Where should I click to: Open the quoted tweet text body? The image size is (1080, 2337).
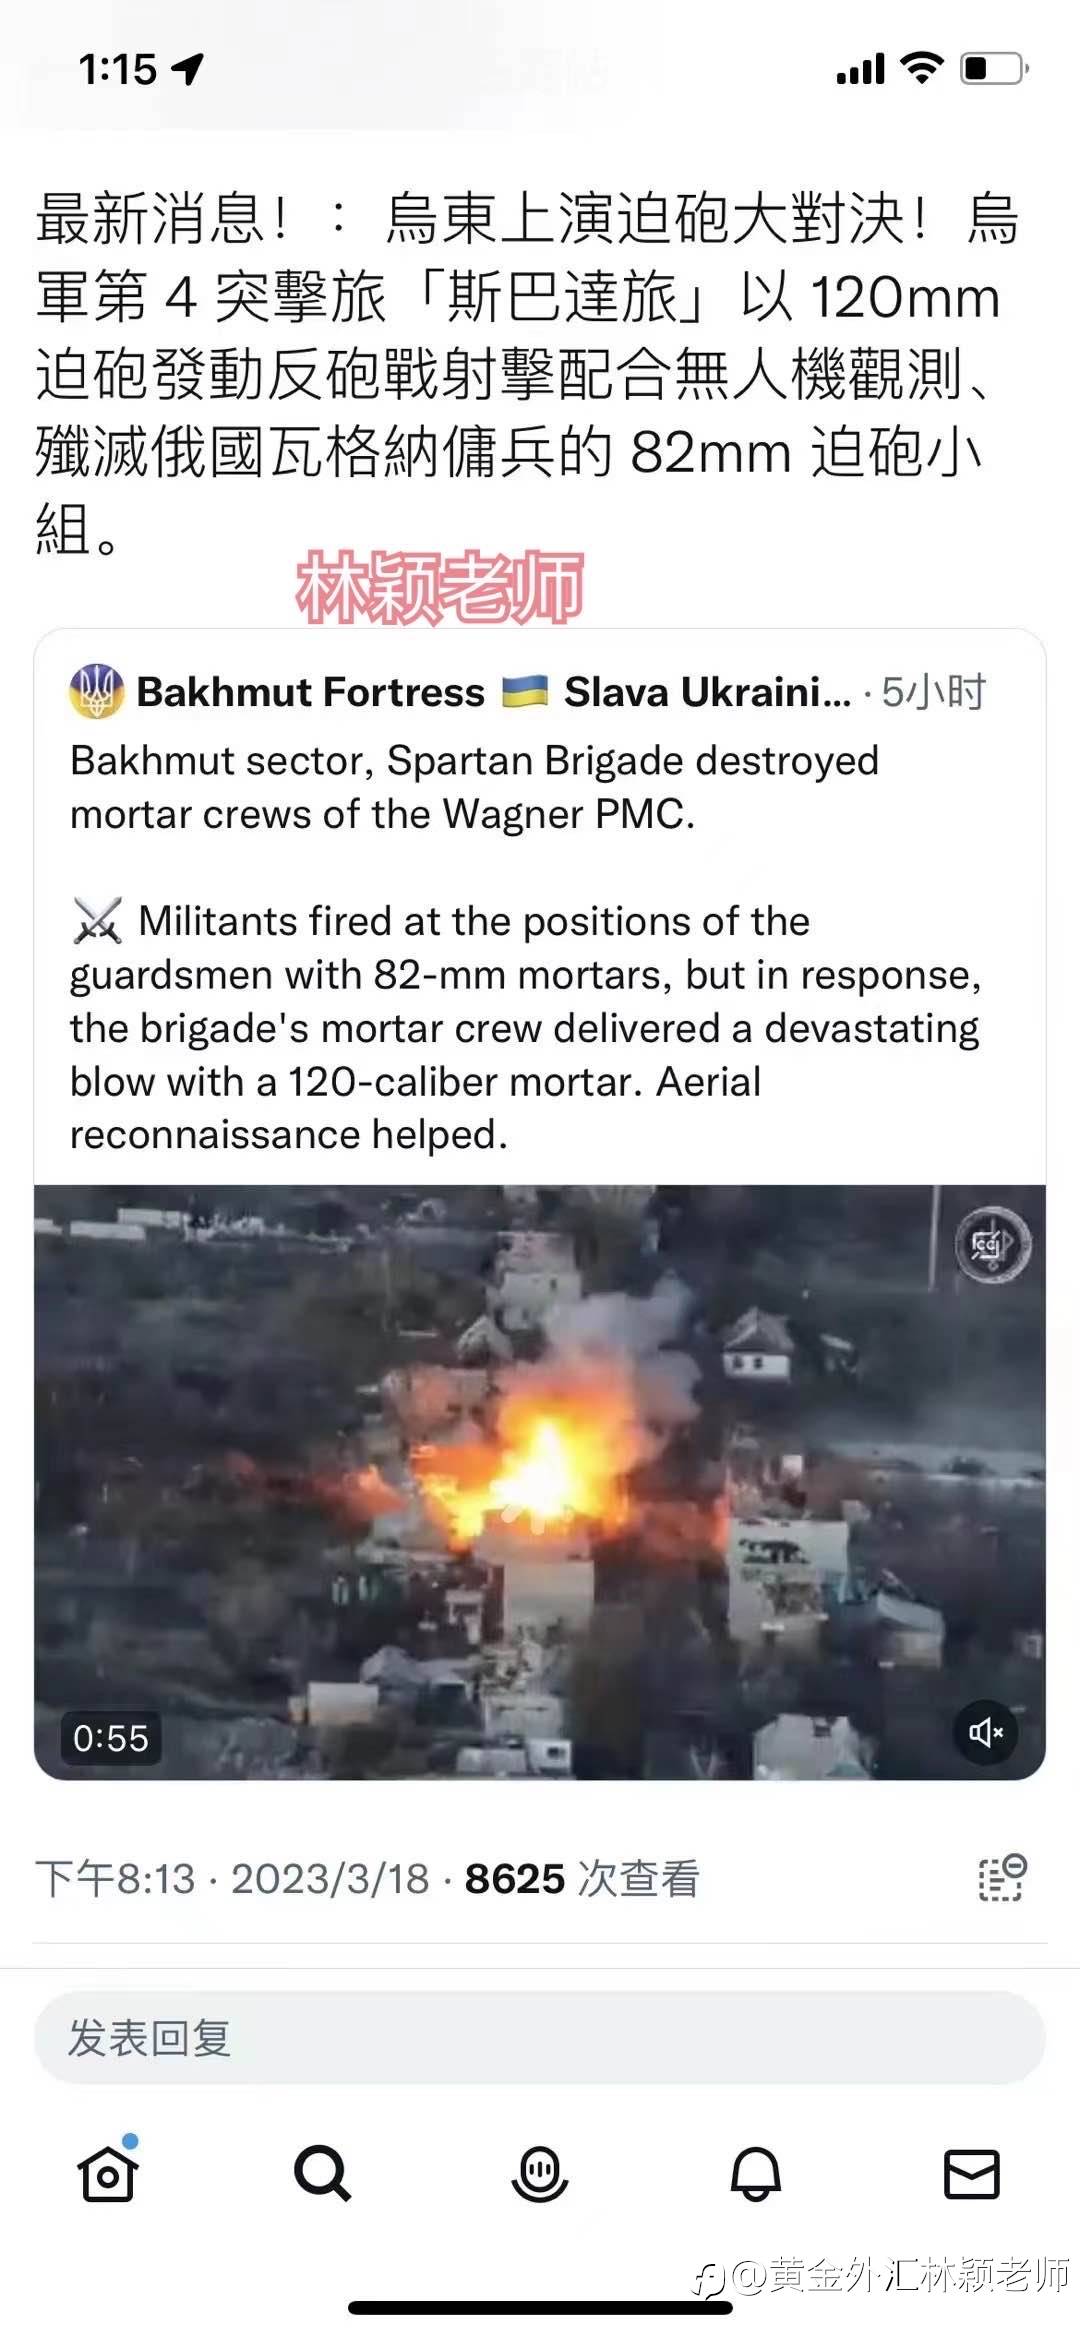click(x=525, y=947)
